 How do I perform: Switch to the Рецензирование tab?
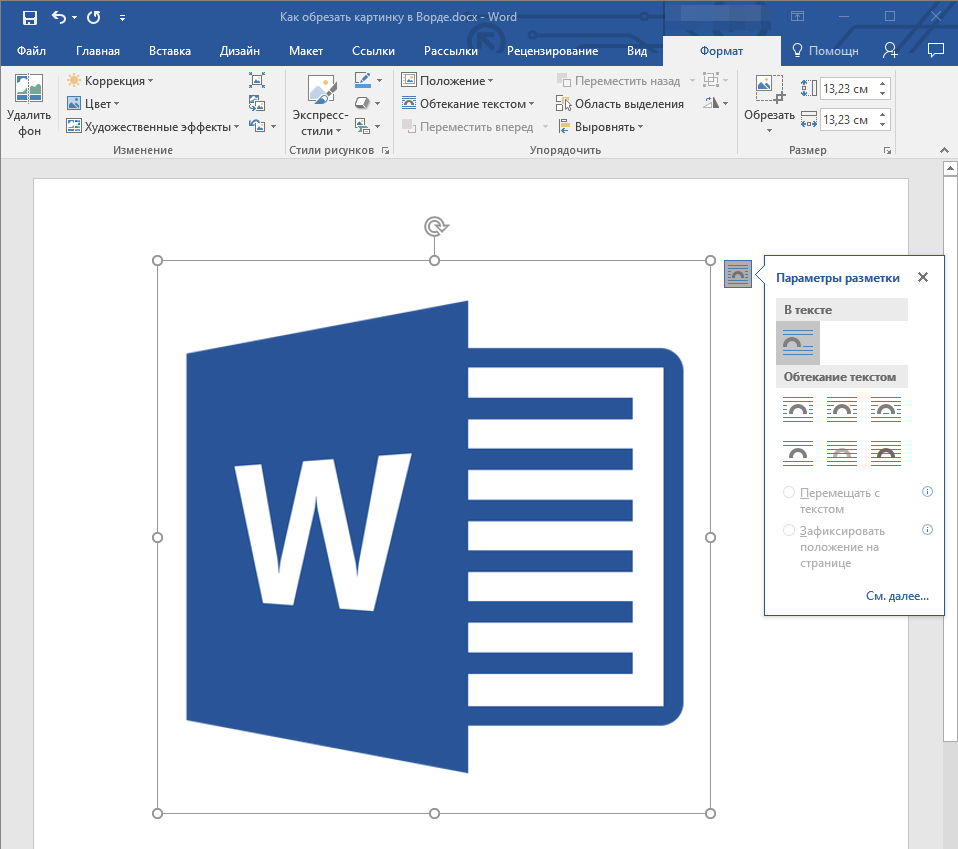tap(552, 51)
